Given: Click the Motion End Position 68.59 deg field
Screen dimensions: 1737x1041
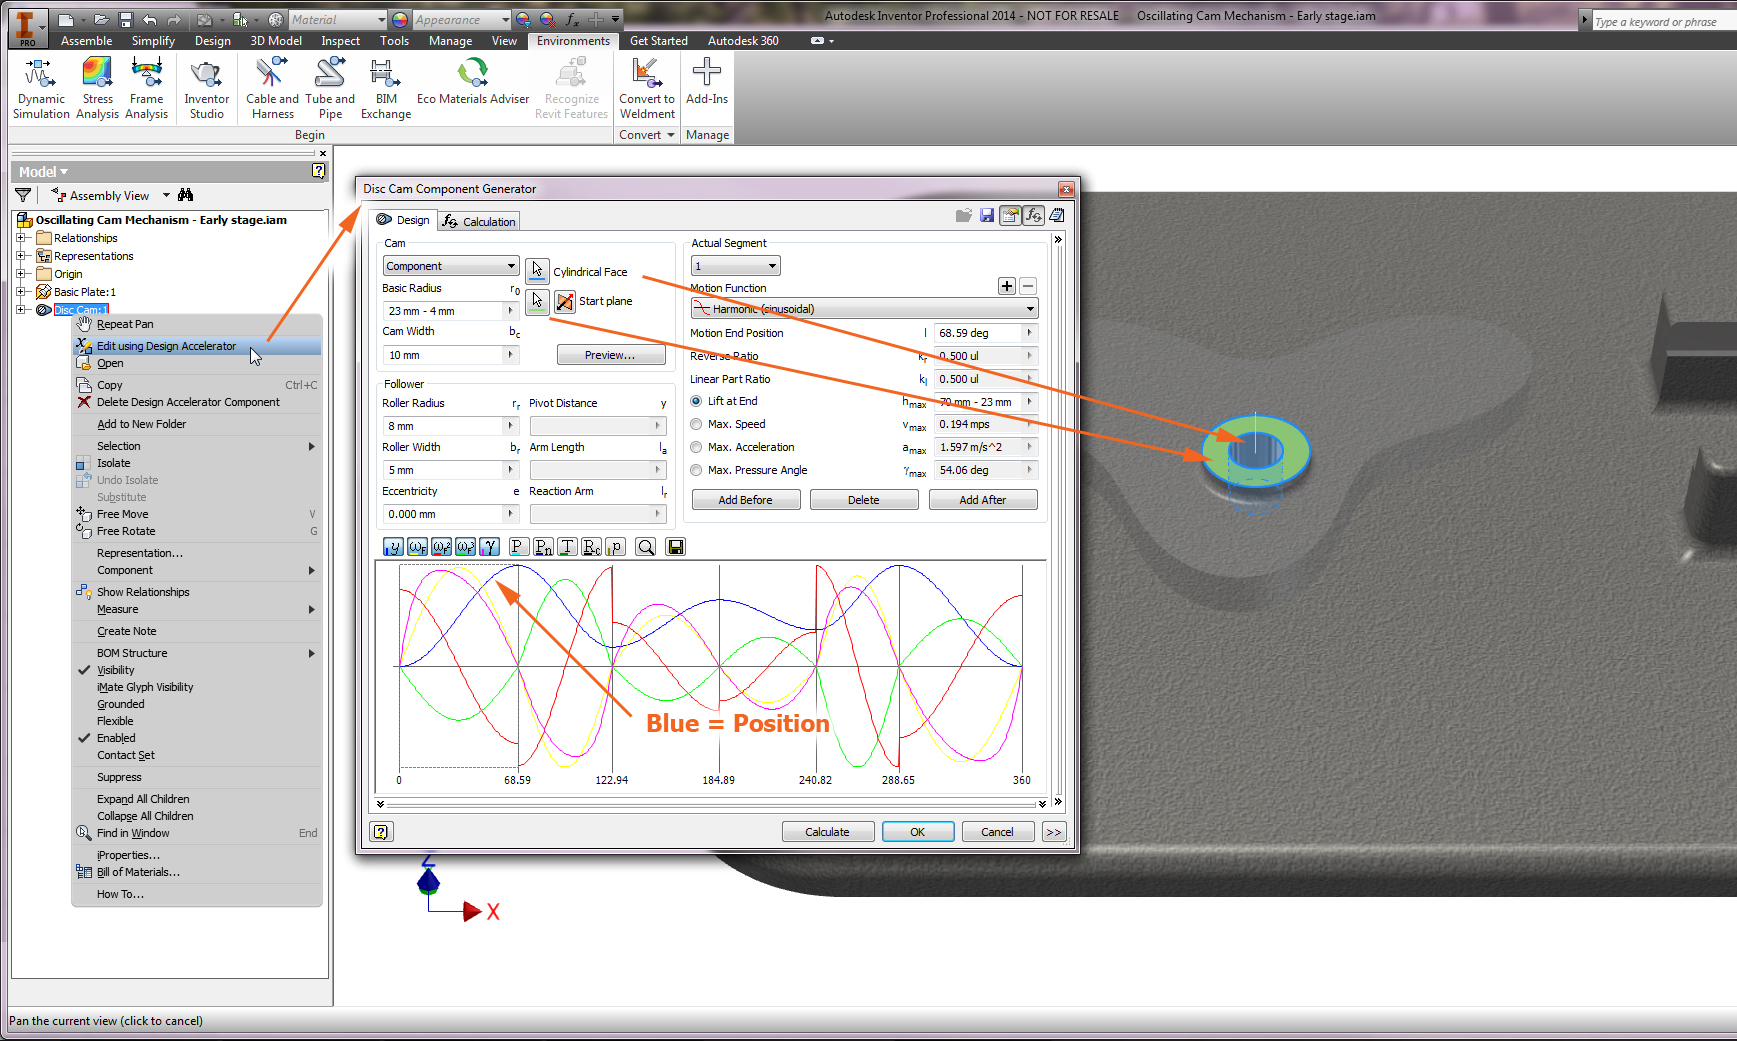Looking at the screenshot, I should [x=985, y=333].
